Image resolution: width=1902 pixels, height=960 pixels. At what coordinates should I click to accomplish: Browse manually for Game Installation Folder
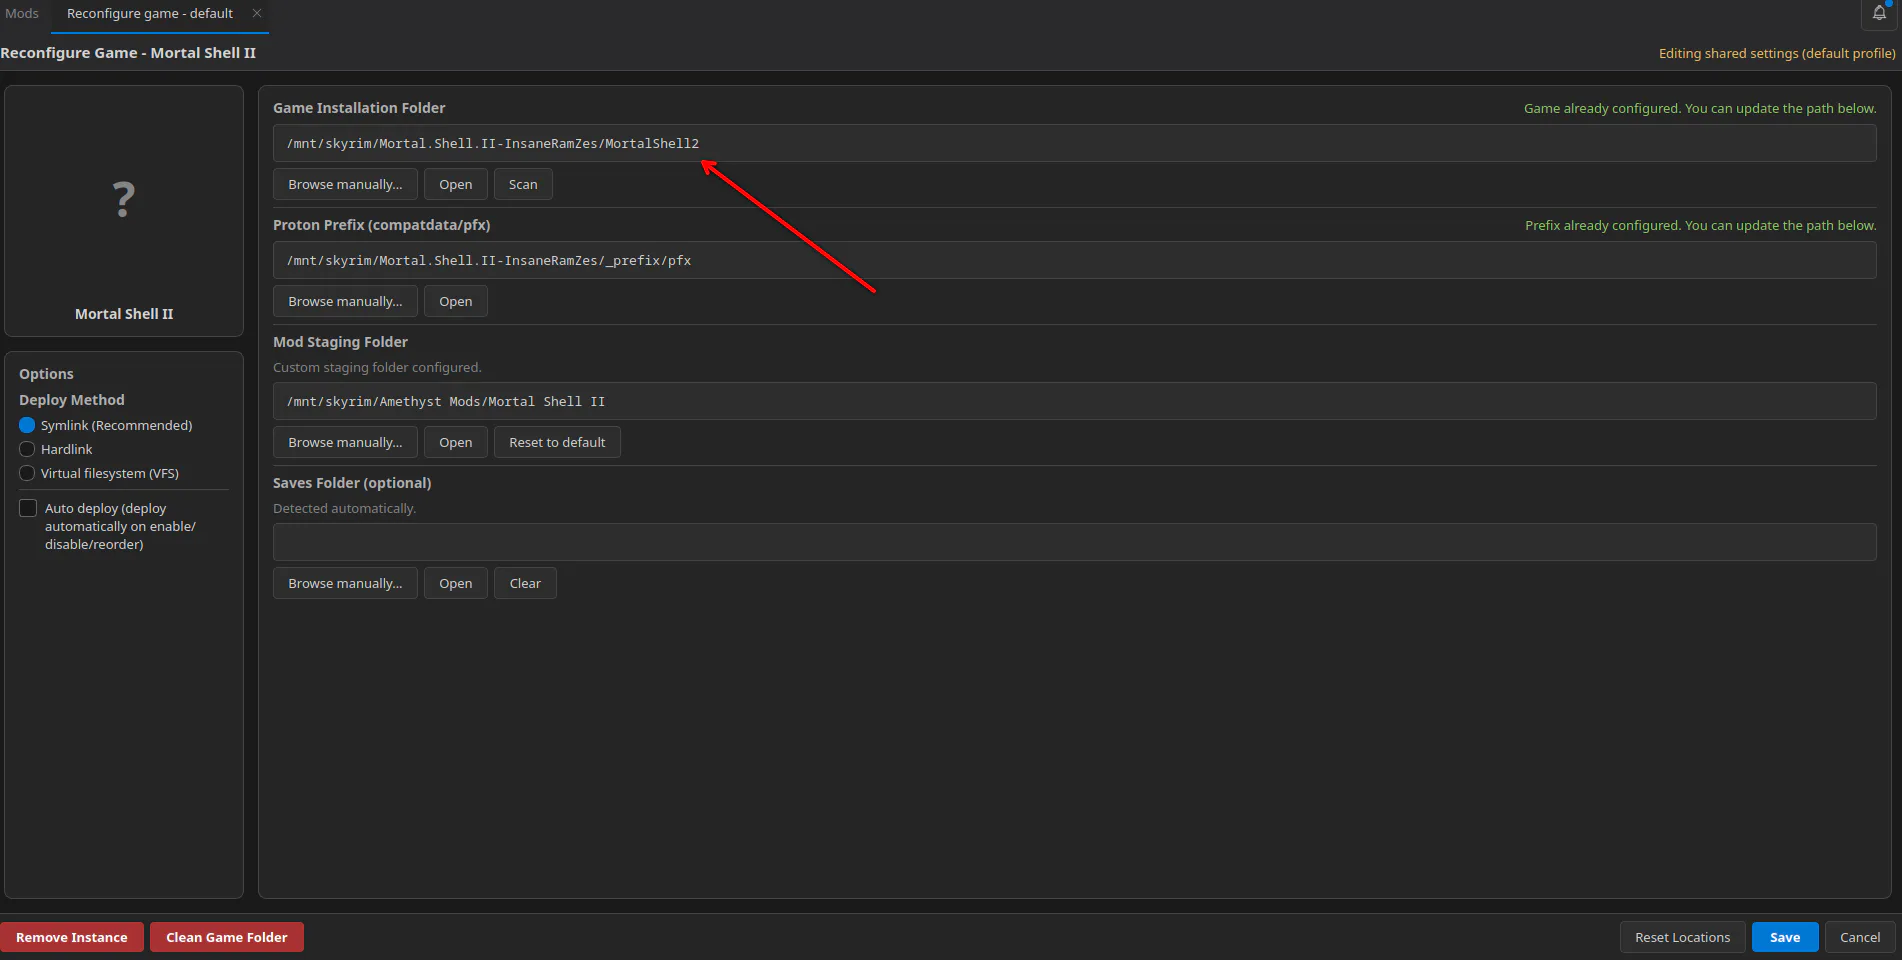click(x=345, y=184)
